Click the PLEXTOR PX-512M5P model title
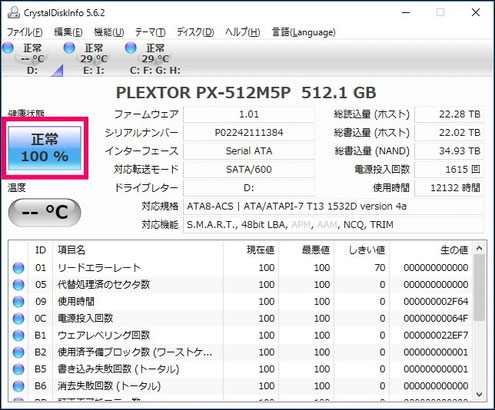The width and height of the screenshot is (495, 410). click(x=246, y=93)
